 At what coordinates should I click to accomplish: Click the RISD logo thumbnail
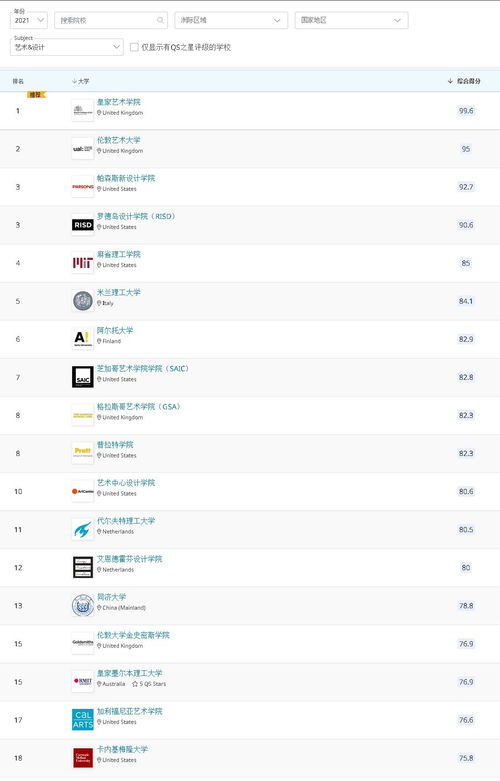click(83, 225)
